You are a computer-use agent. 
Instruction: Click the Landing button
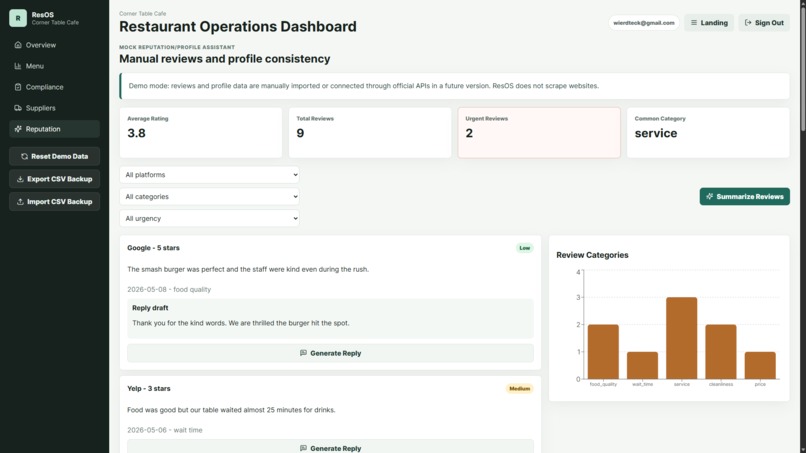pos(709,23)
